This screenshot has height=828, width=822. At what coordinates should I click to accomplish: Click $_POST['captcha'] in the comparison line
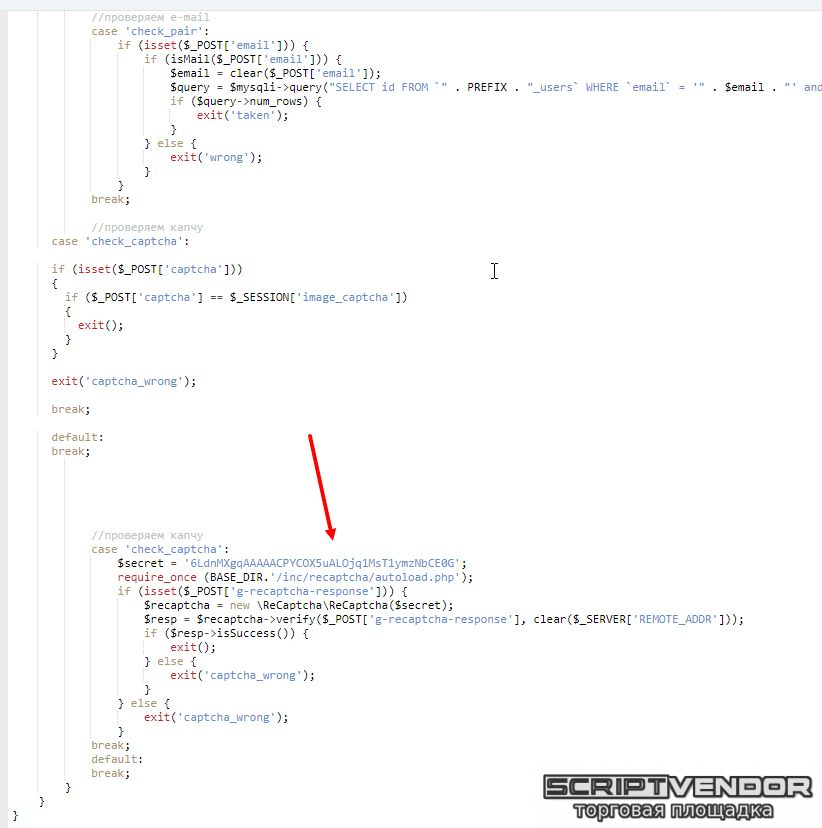click(147, 297)
